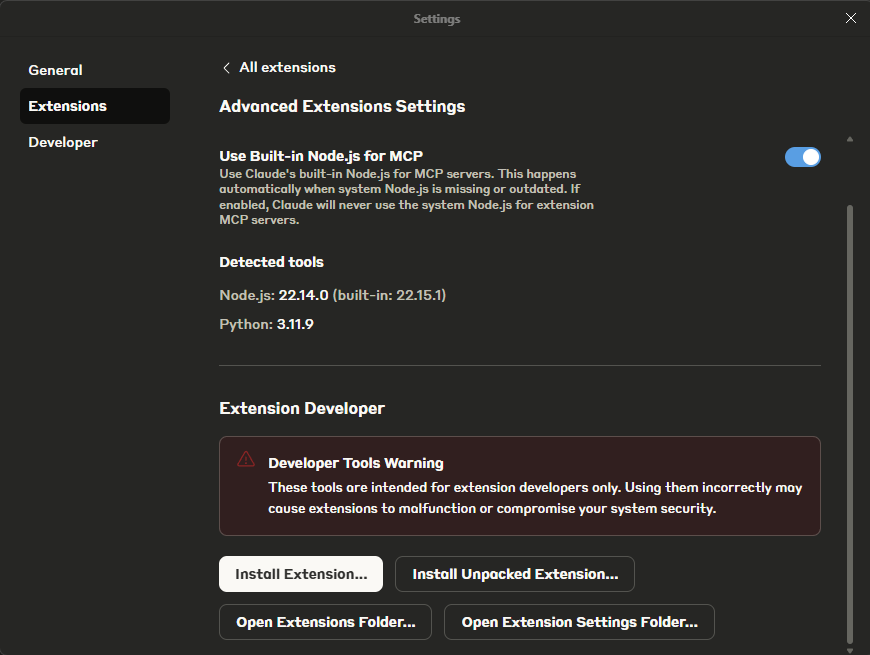Click the red warning triangle icon

tap(246, 460)
